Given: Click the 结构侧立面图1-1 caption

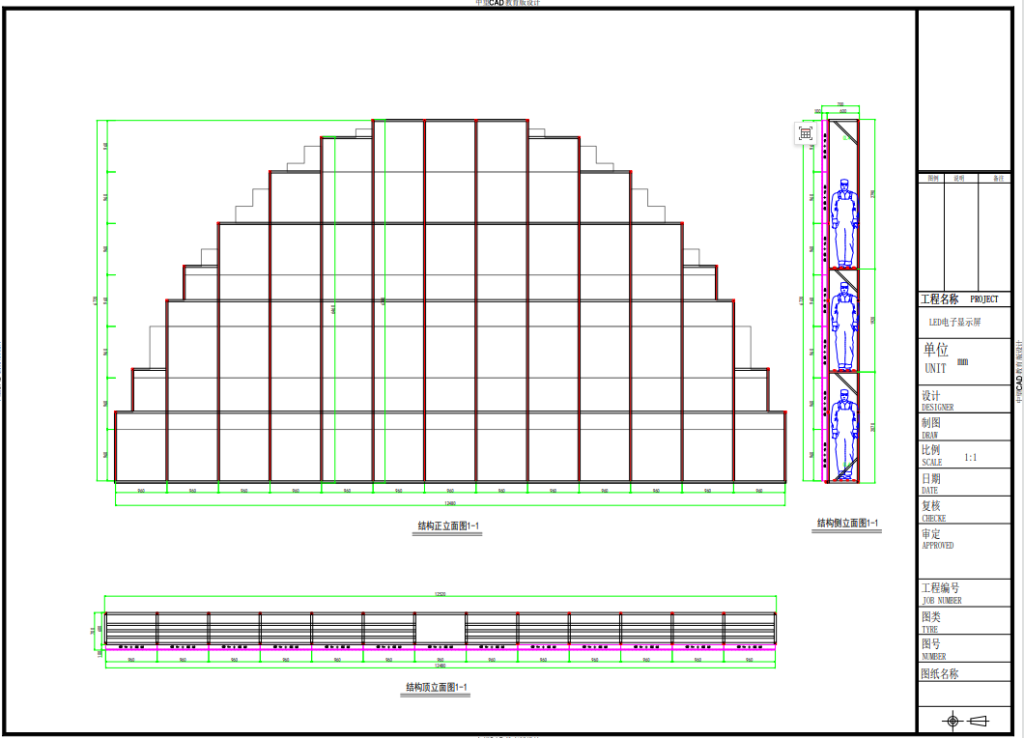Looking at the screenshot, I should click(847, 523).
